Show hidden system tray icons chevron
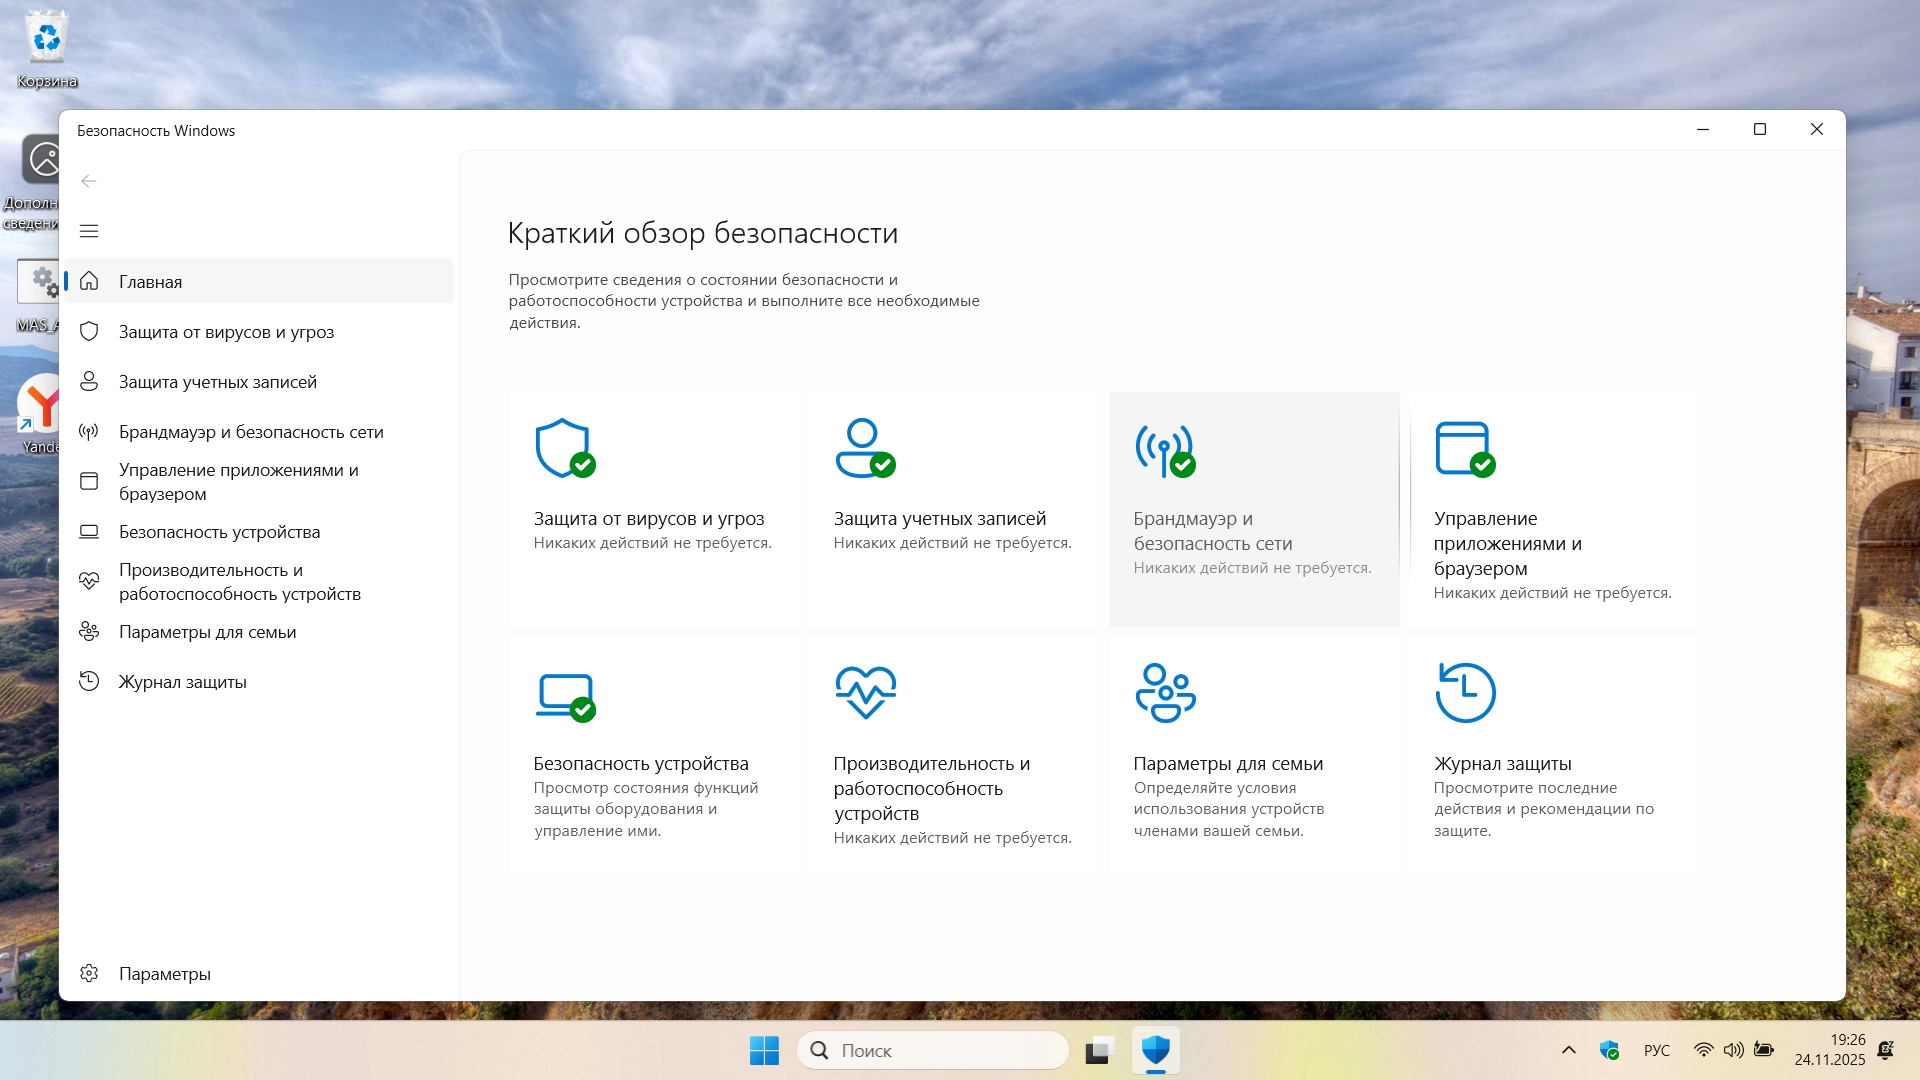Screen dimensions: 1920x1080 [1568, 1050]
